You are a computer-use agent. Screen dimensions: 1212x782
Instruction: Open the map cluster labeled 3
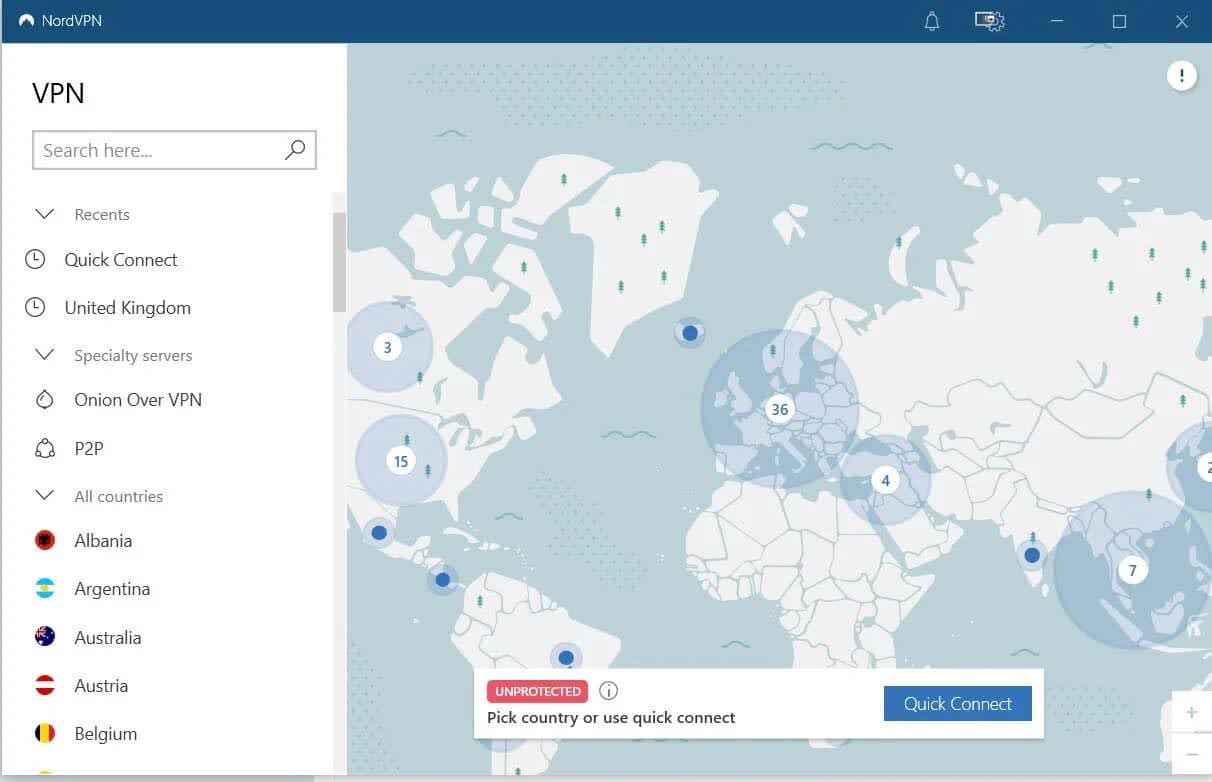(388, 348)
